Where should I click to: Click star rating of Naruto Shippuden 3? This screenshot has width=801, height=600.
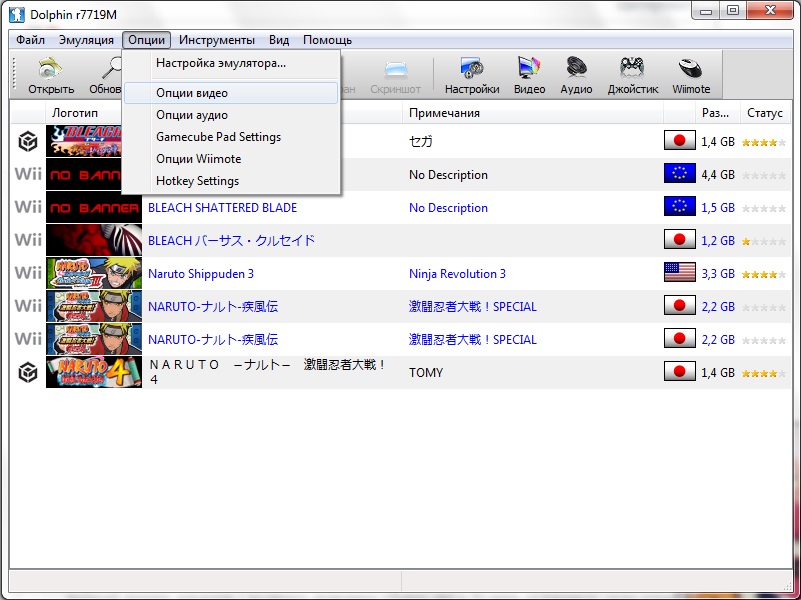(764, 274)
